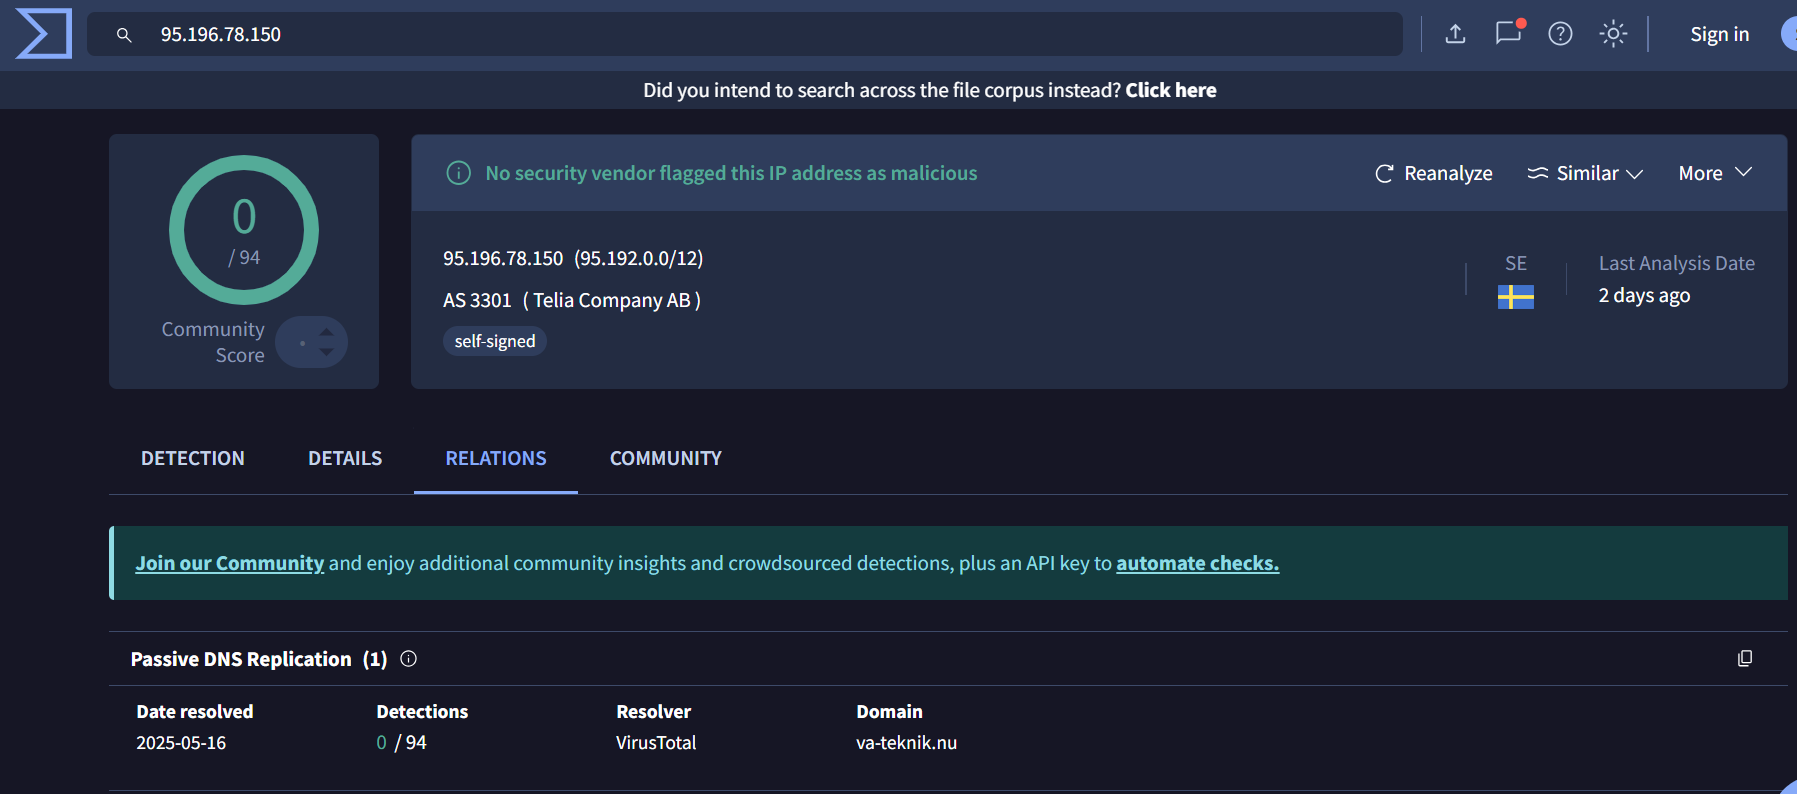This screenshot has height=794, width=1797.
Task: Click the Sweden flag icon
Action: 1515,297
